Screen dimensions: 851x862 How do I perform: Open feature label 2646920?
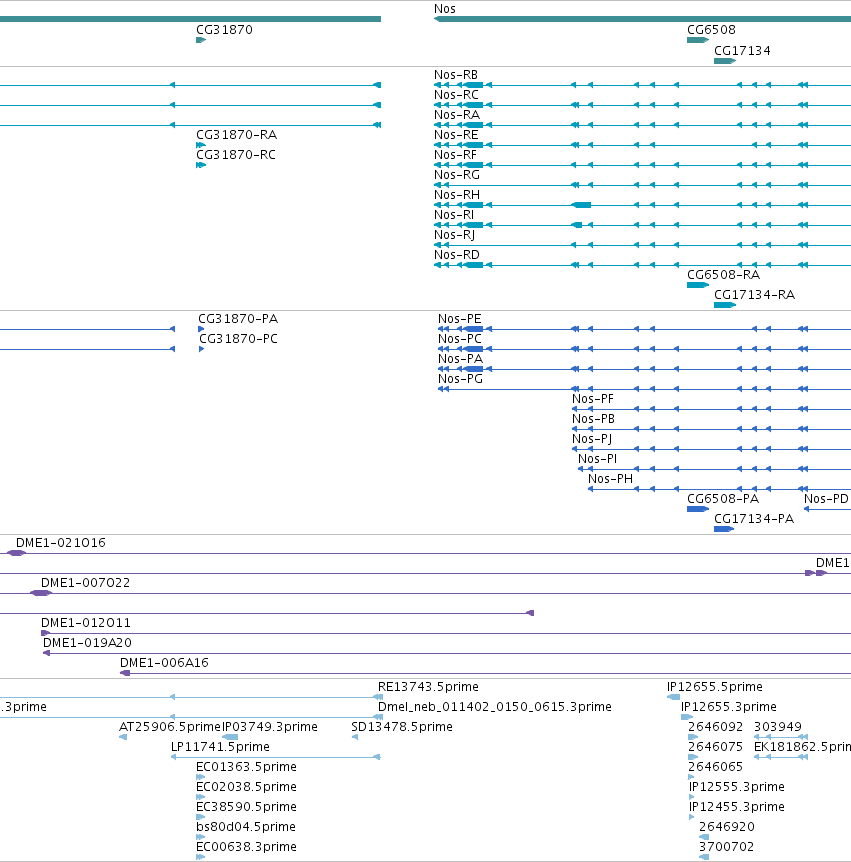coord(727,826)
